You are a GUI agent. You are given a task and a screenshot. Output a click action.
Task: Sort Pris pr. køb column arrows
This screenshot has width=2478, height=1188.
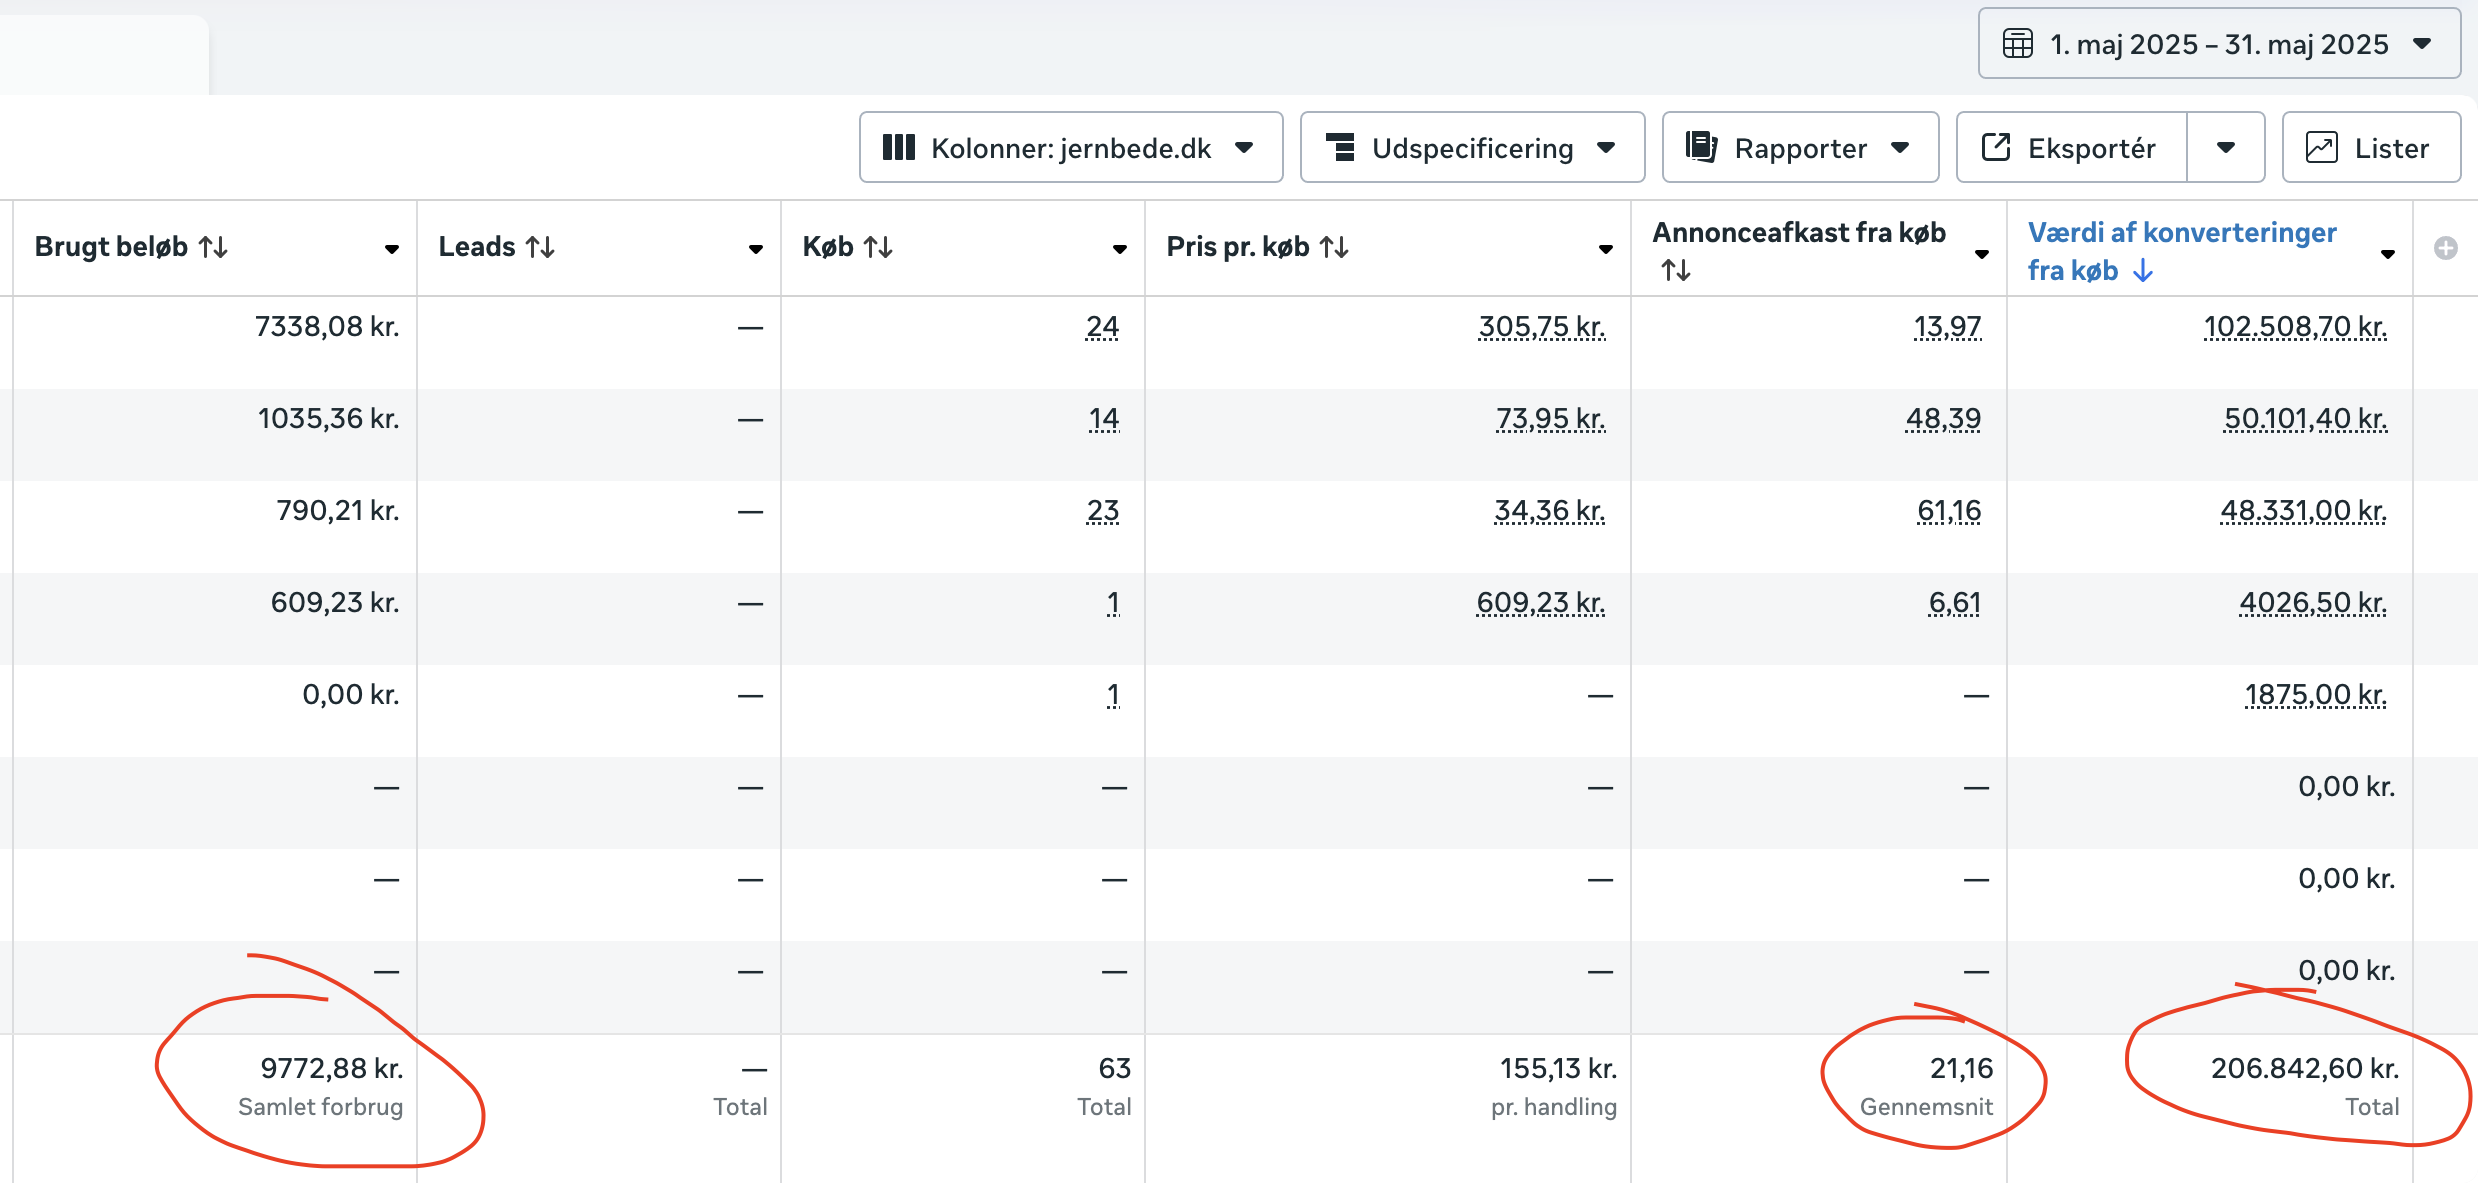(x=1334, y=247)
